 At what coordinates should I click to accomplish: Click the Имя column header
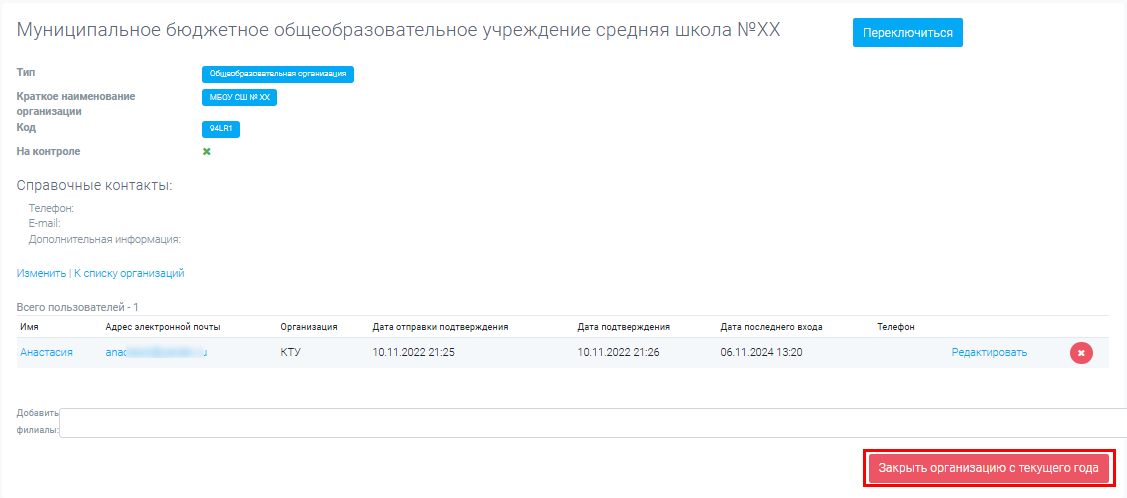[29, 327]
